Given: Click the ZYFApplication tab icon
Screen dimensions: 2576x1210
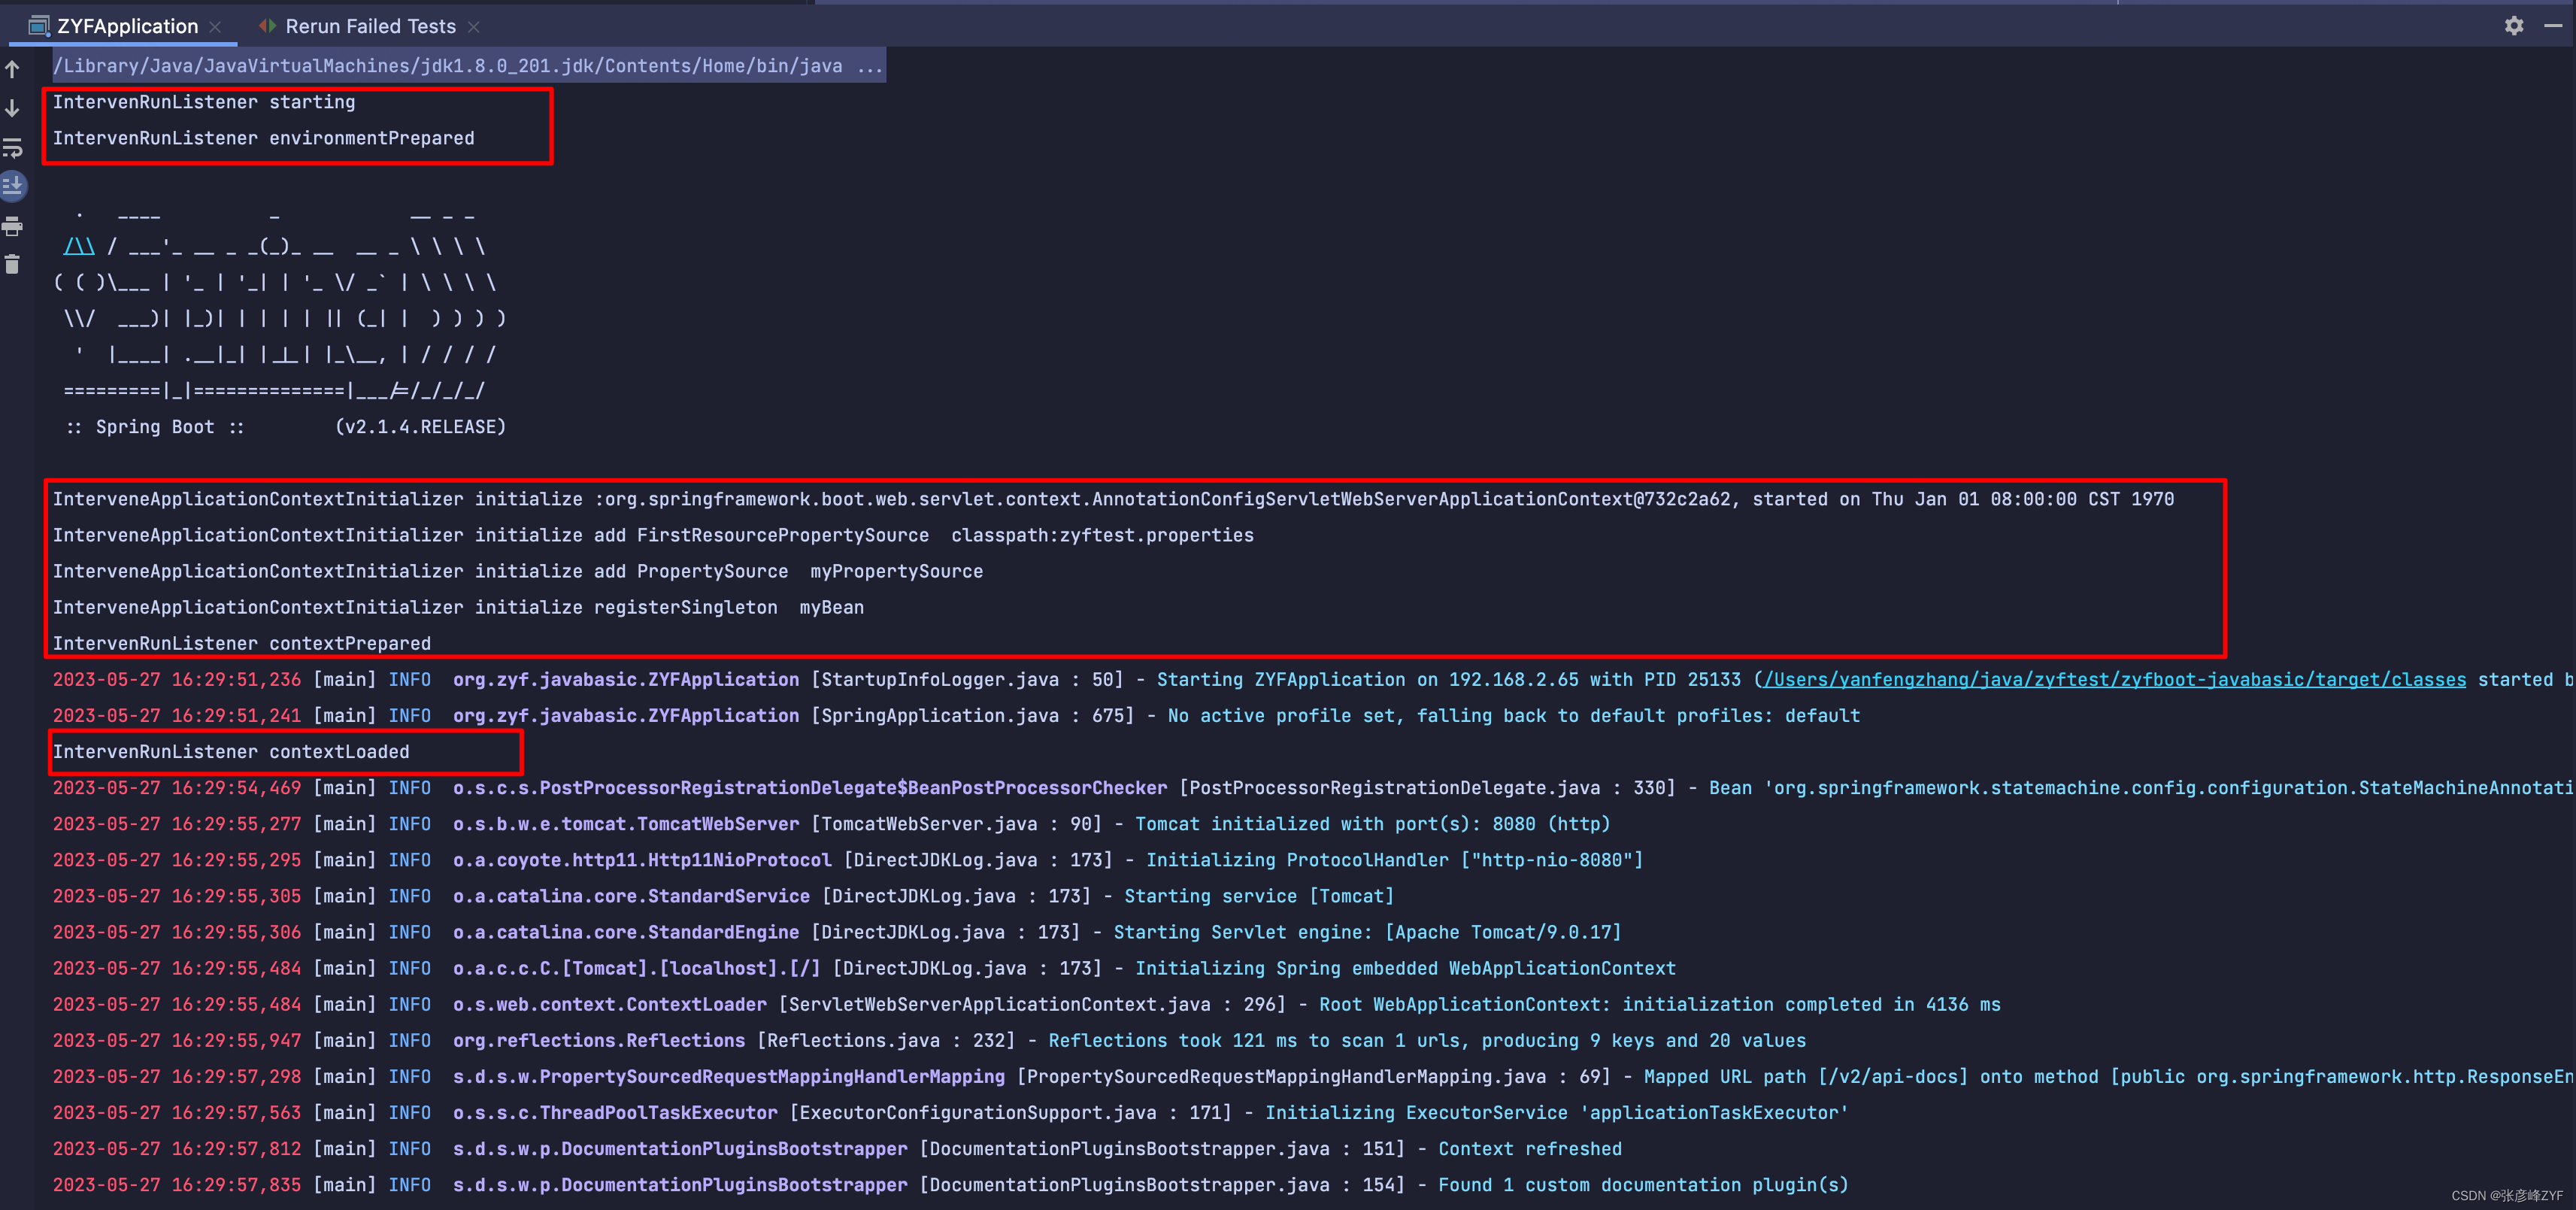Looking at the screenshot, I should (39, 26).
